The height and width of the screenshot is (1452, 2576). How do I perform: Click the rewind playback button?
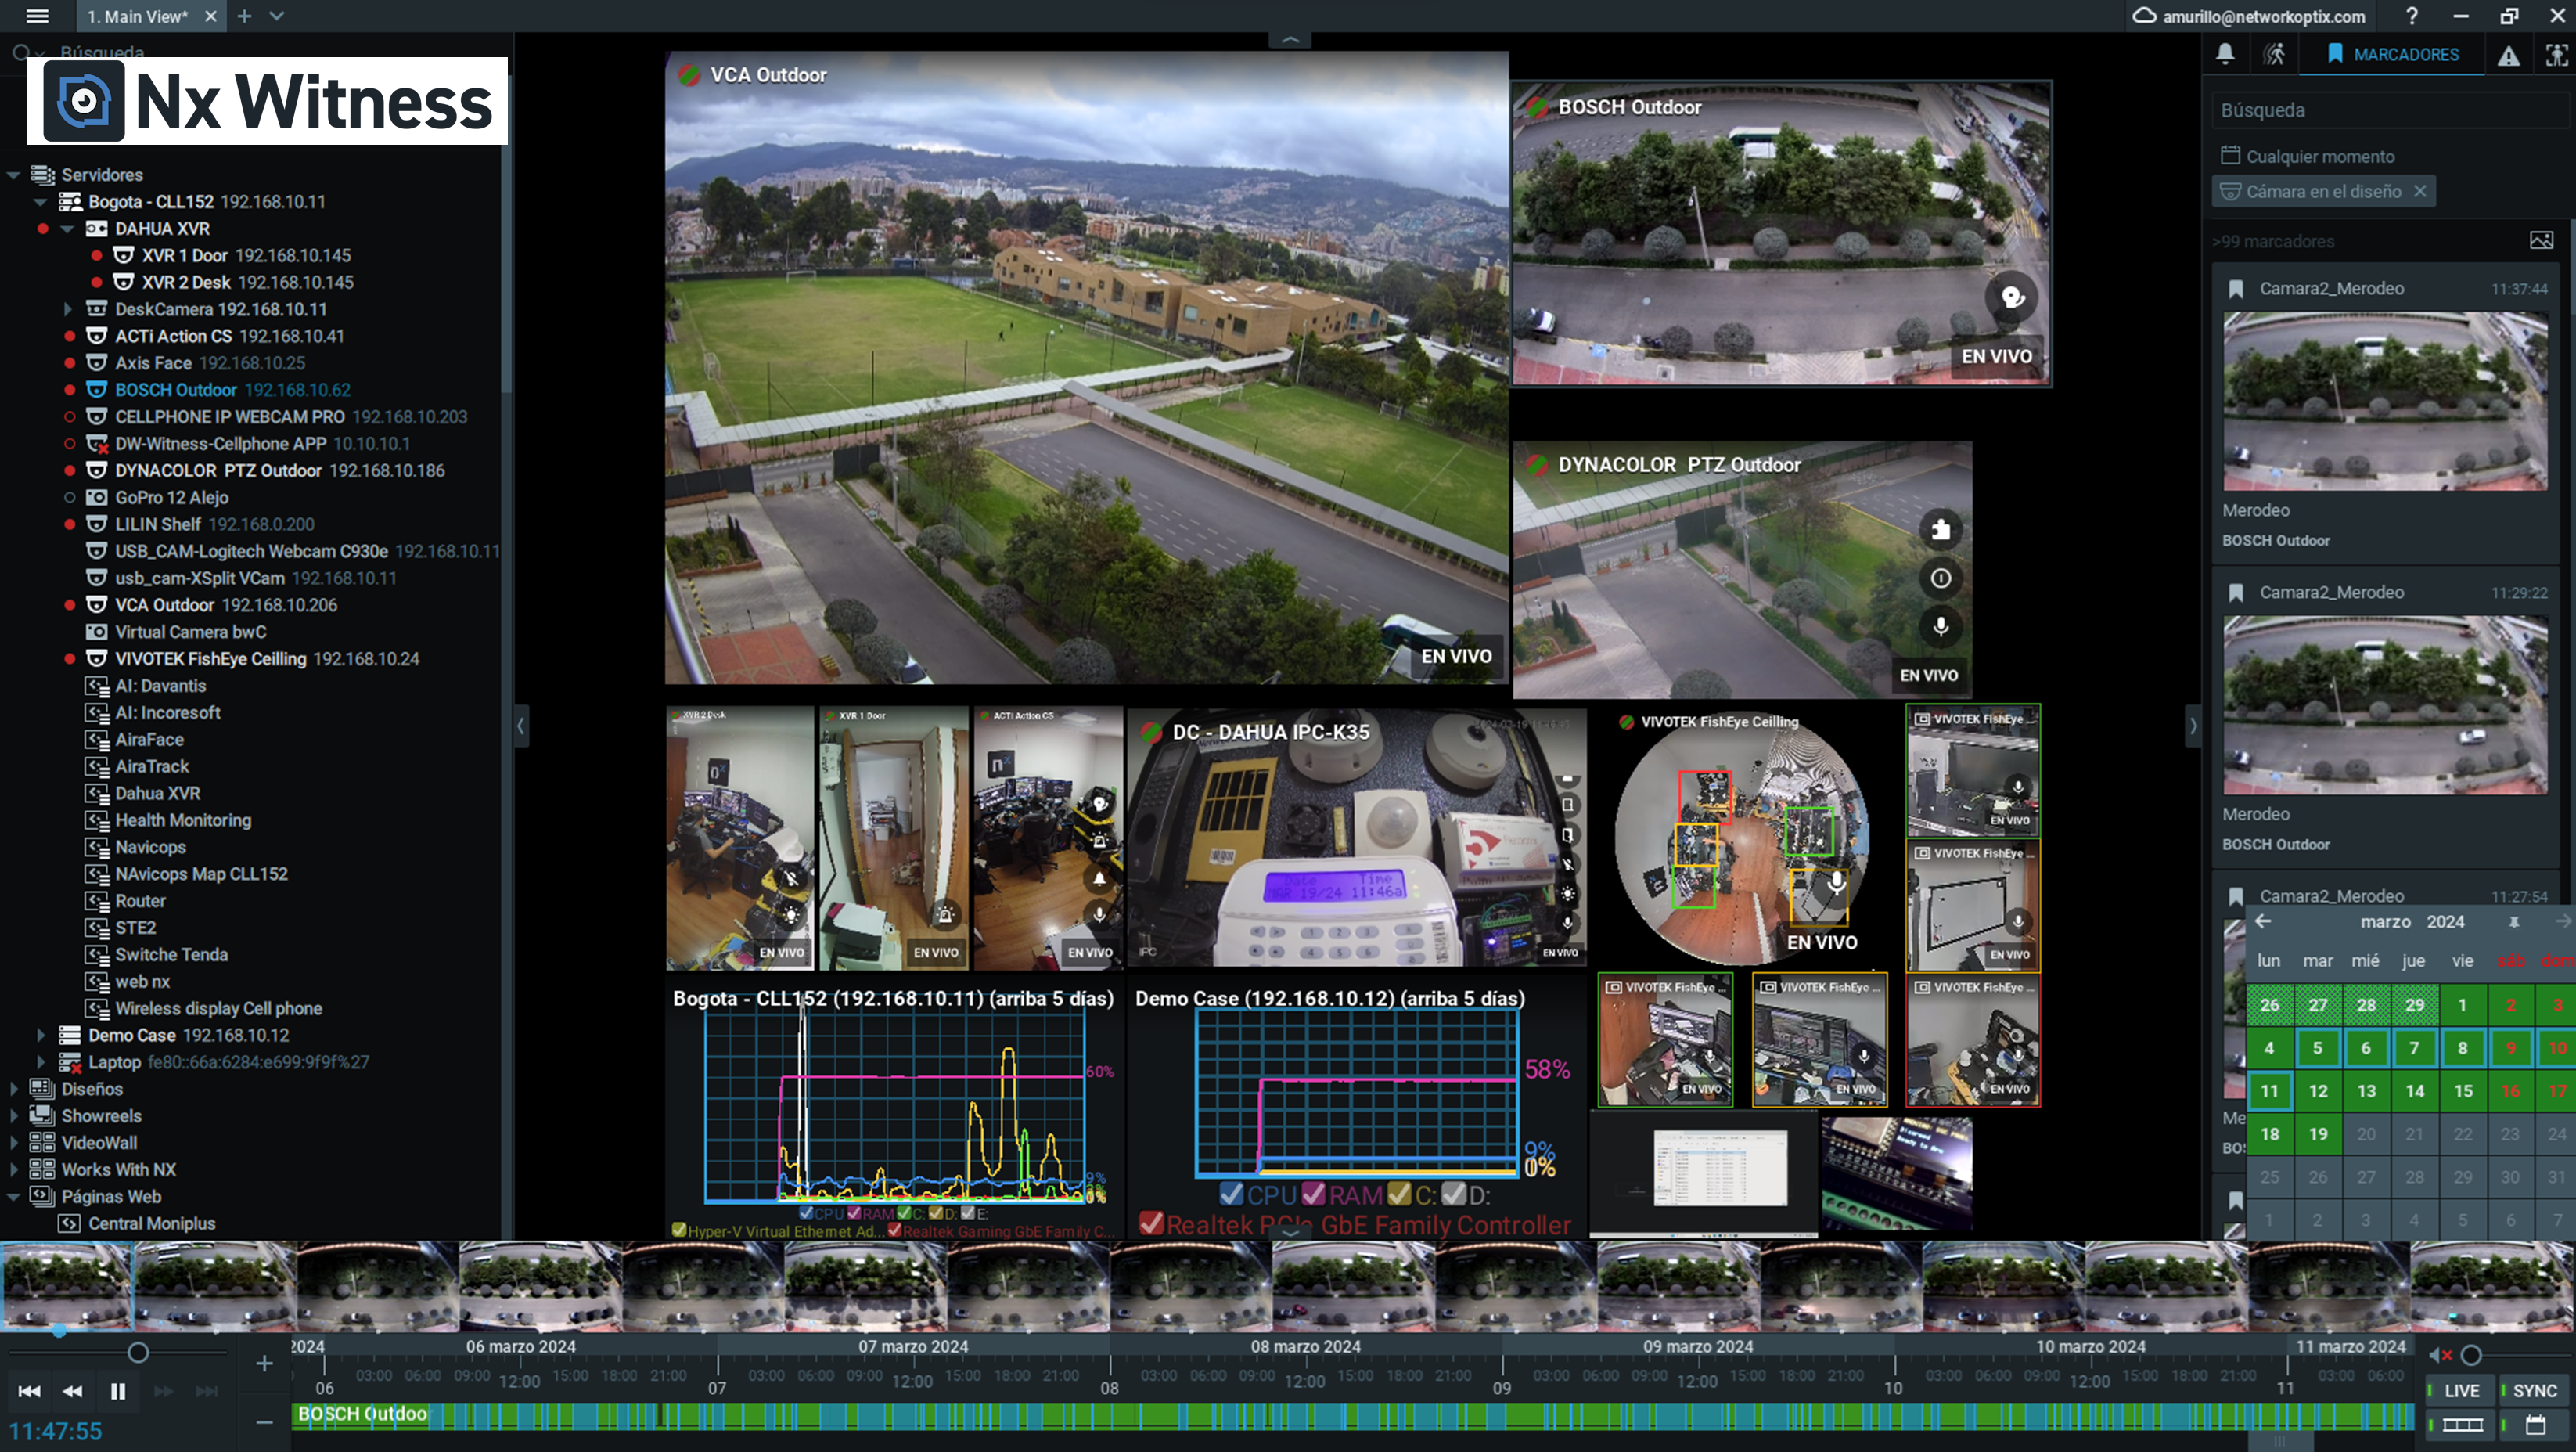73,1391
